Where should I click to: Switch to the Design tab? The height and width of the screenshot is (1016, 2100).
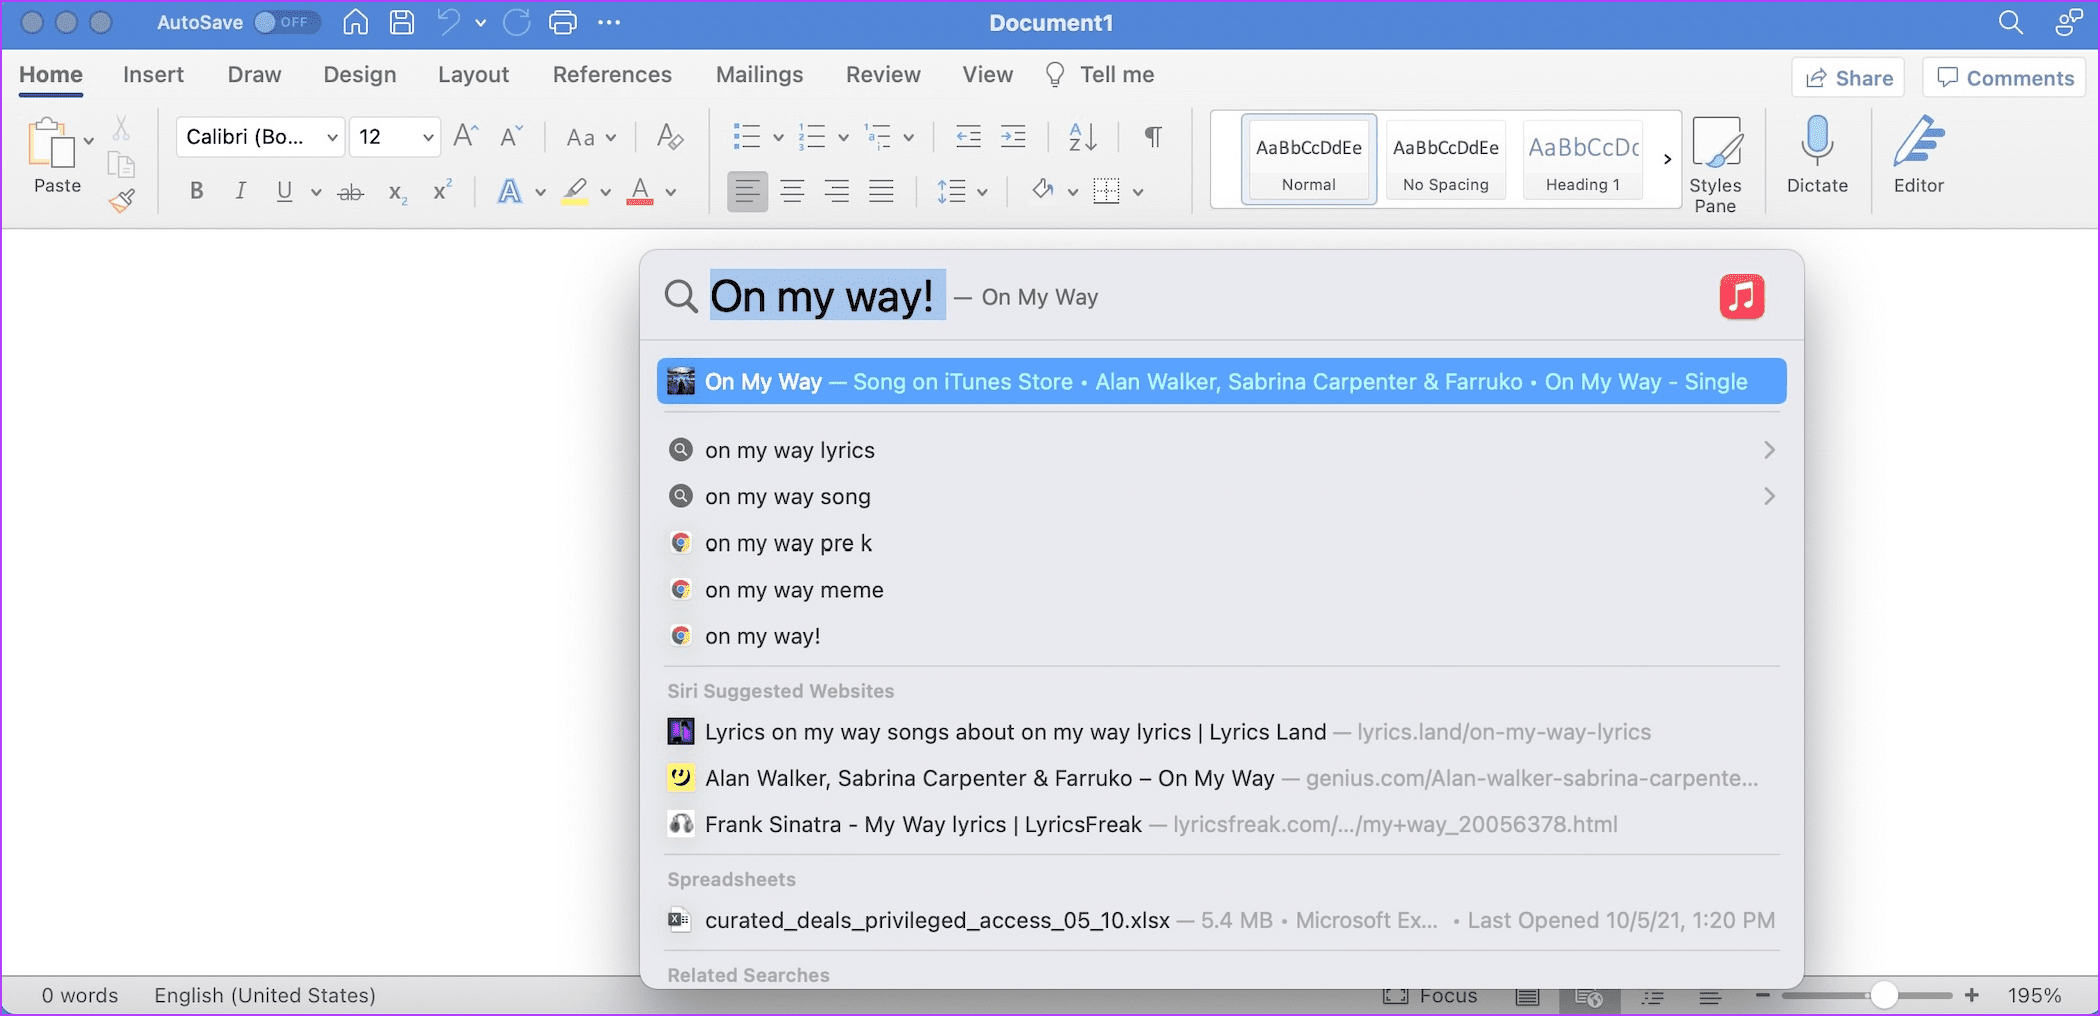[360, 75]
